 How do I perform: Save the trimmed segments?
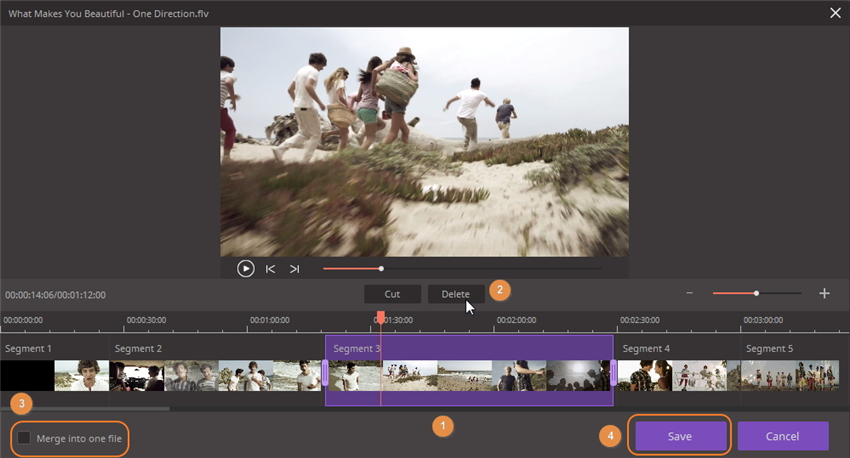(680, 436)
